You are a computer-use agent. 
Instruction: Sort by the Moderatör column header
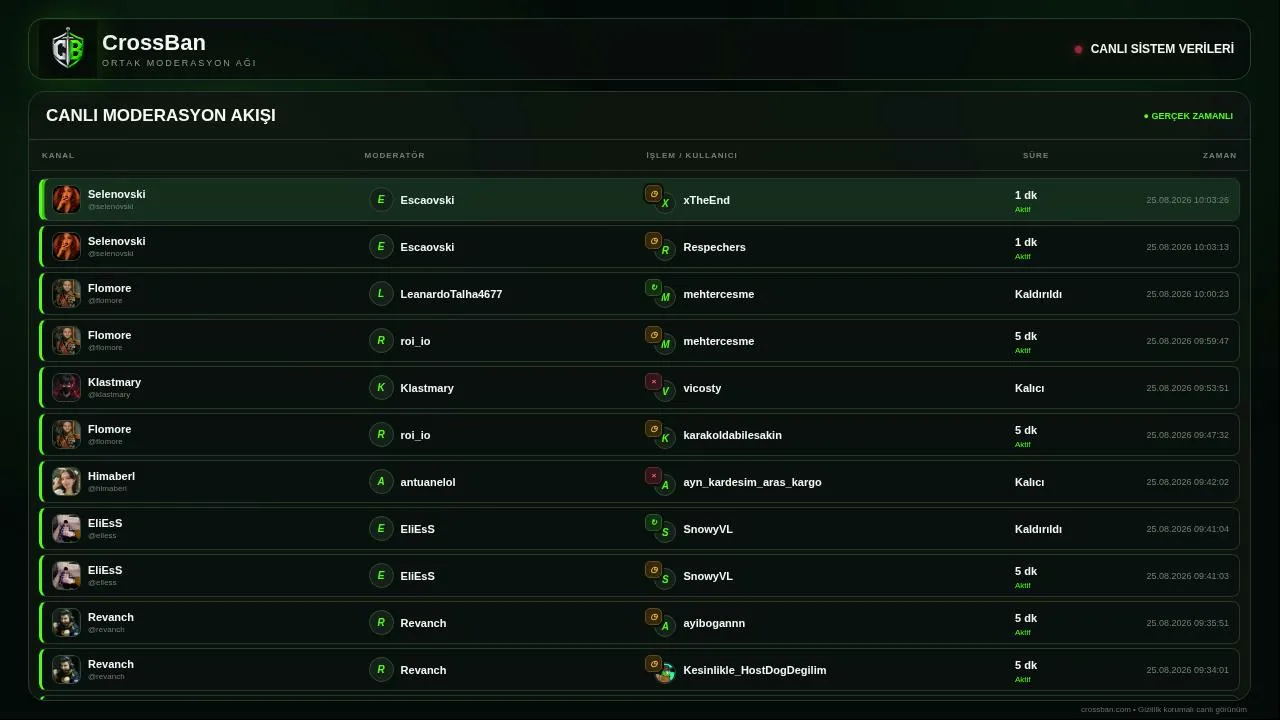pos(395,156)
